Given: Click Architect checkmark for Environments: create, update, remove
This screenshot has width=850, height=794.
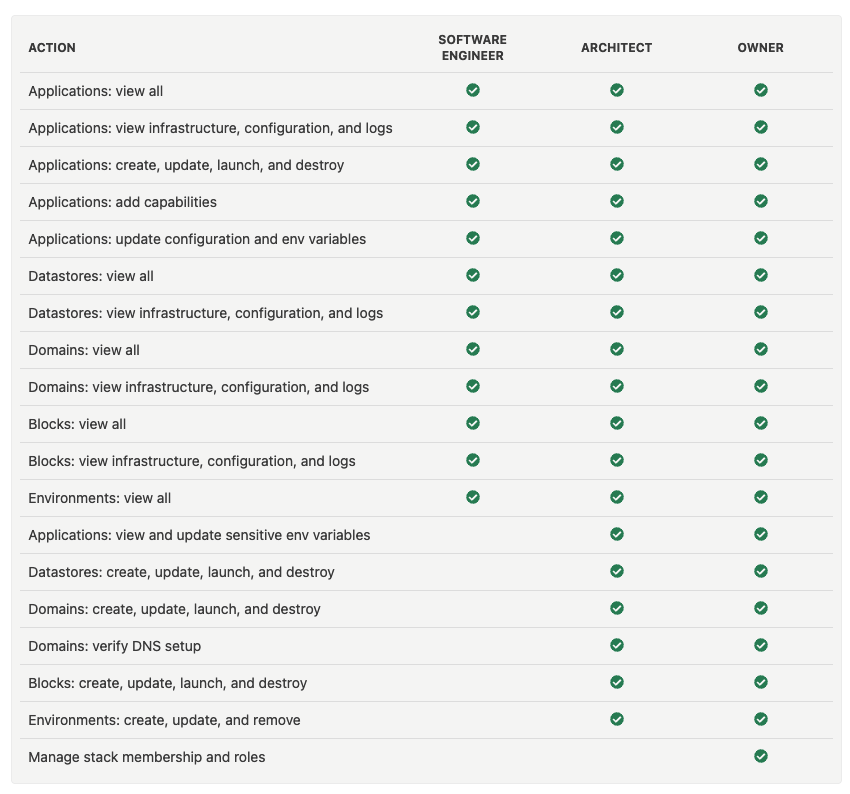Looking at the screenshot, I should click(617, 719).
